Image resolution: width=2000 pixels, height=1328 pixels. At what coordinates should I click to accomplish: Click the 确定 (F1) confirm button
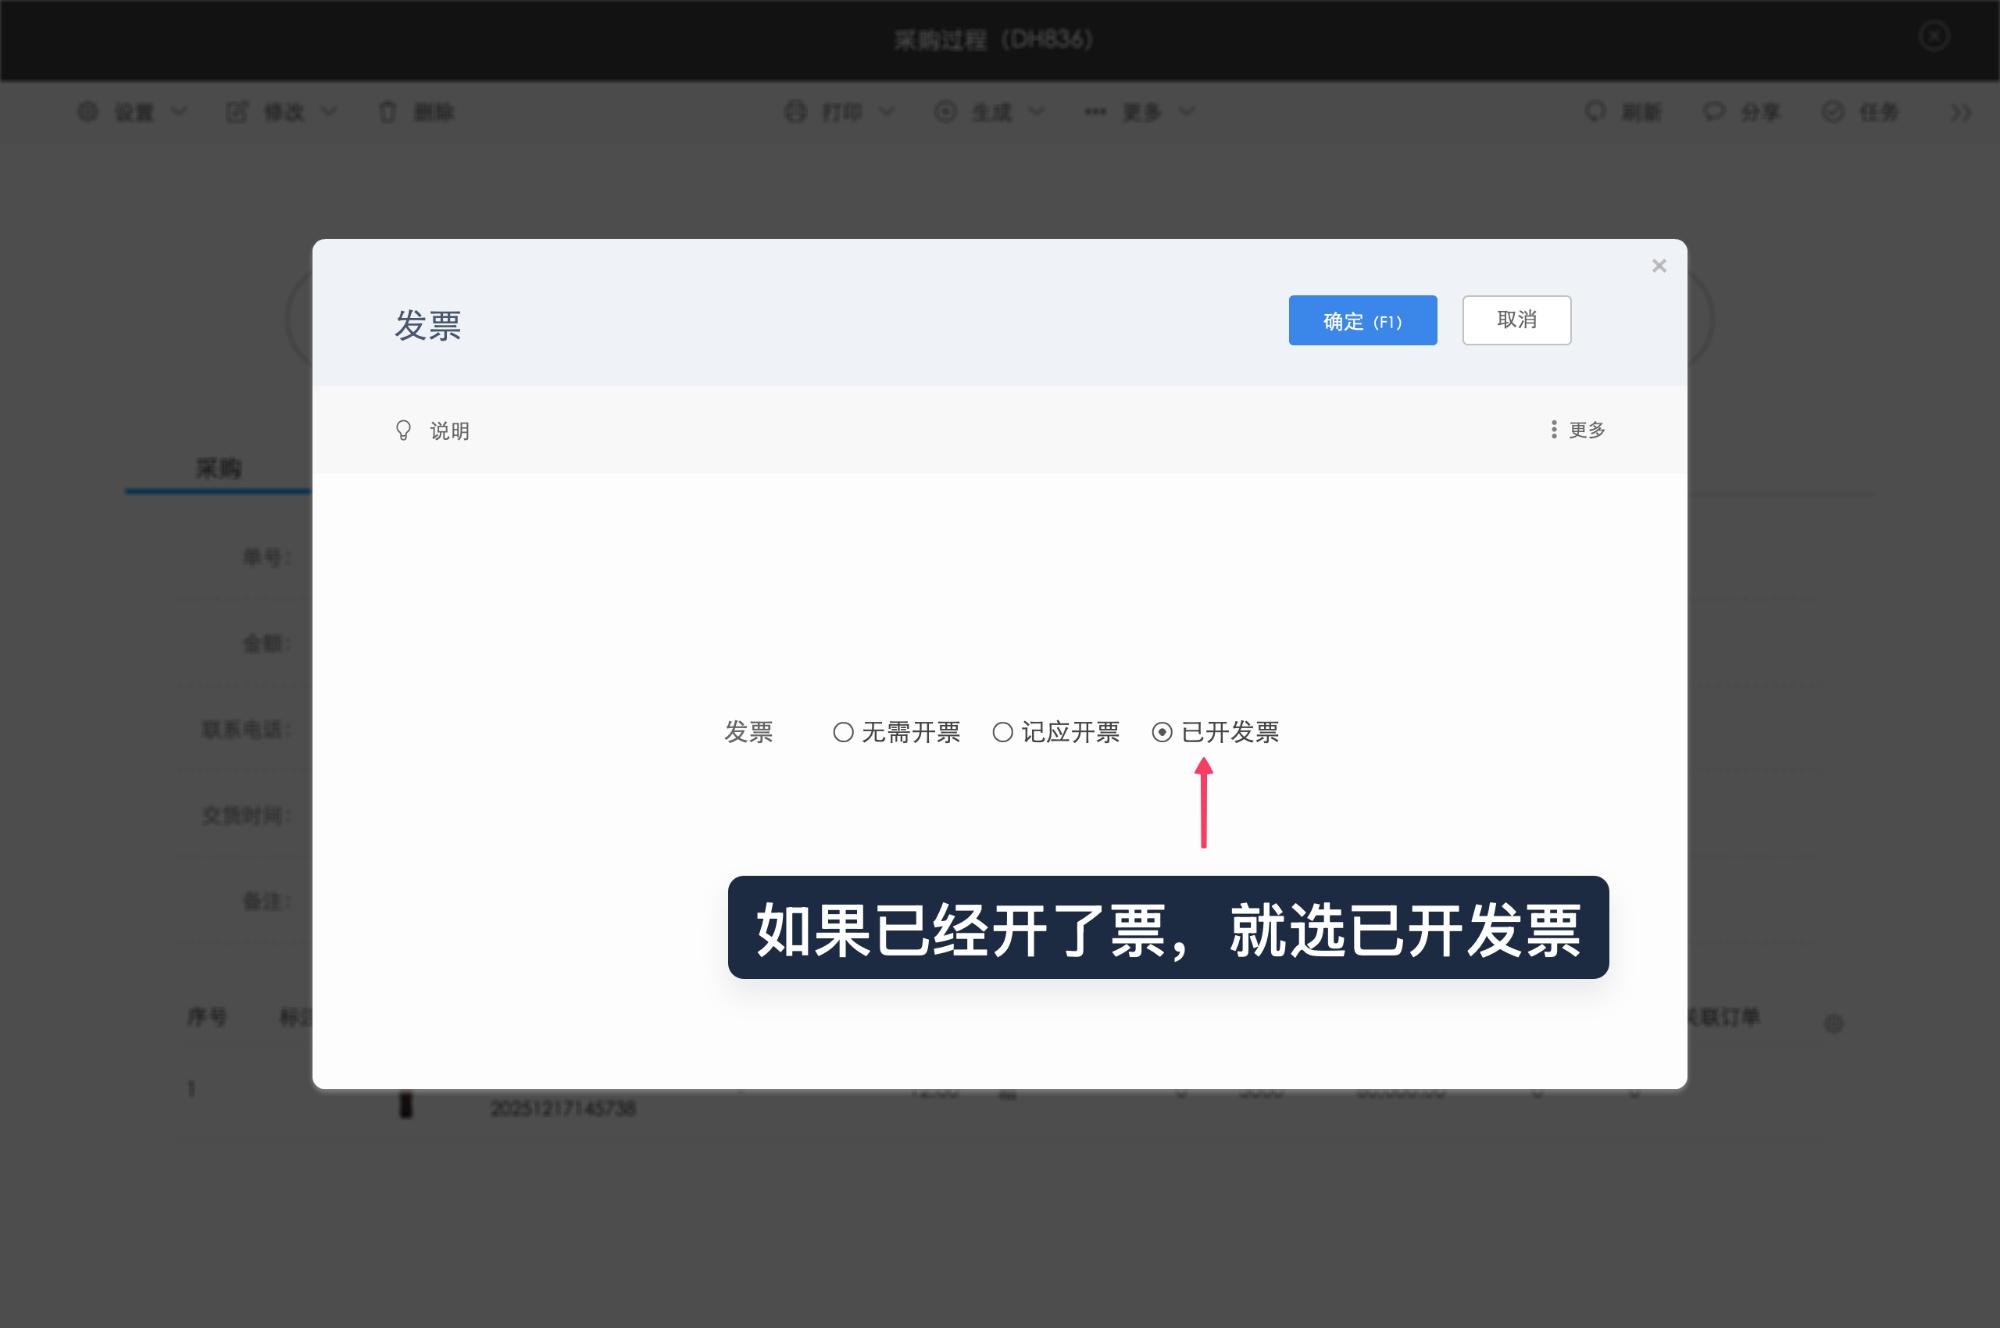(1363, 320)
